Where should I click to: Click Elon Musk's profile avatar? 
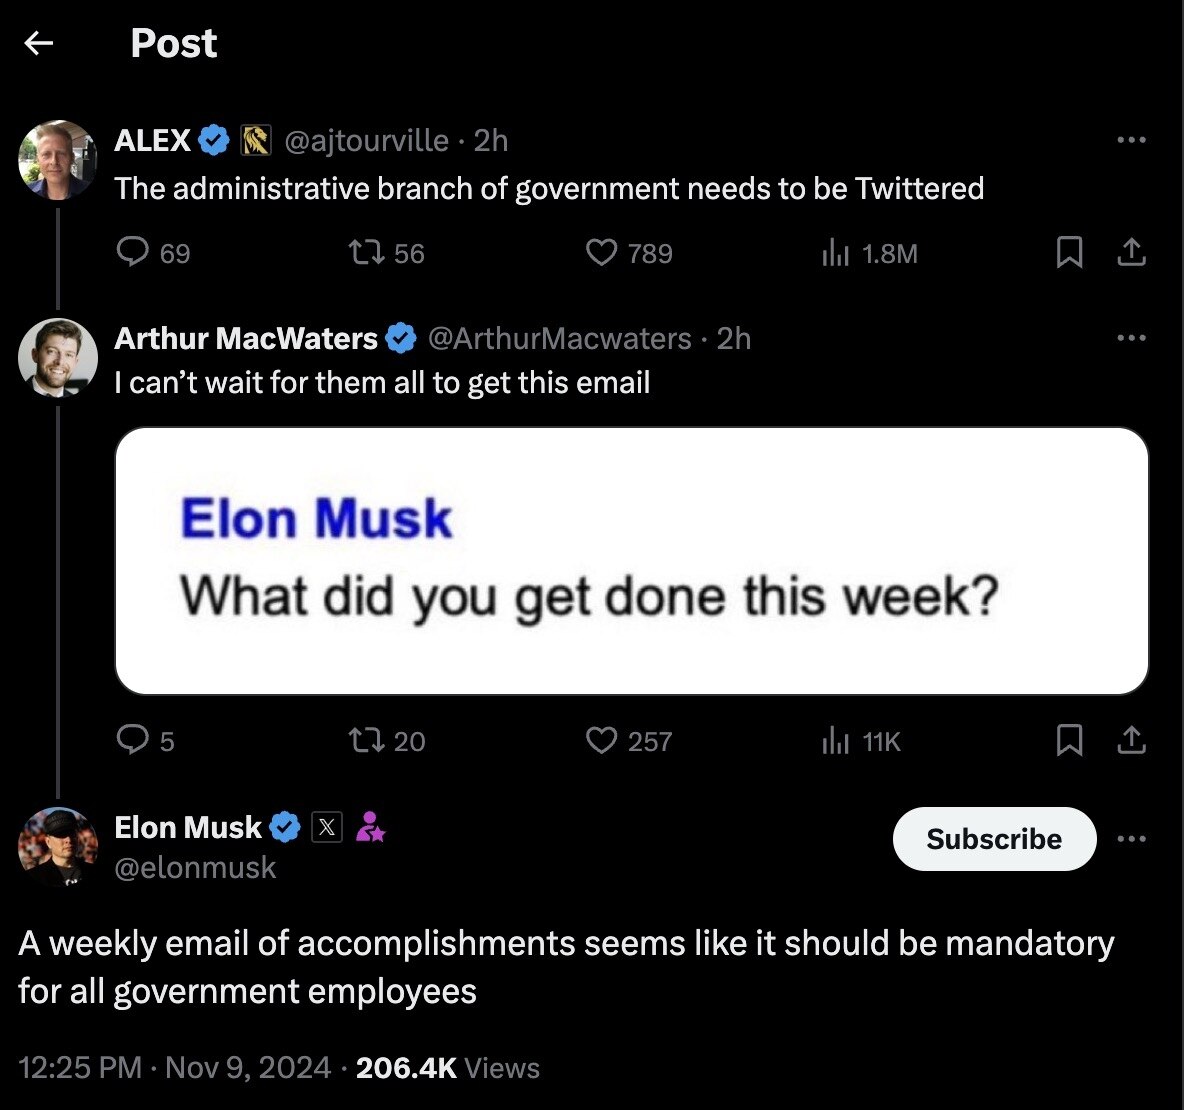58,847
